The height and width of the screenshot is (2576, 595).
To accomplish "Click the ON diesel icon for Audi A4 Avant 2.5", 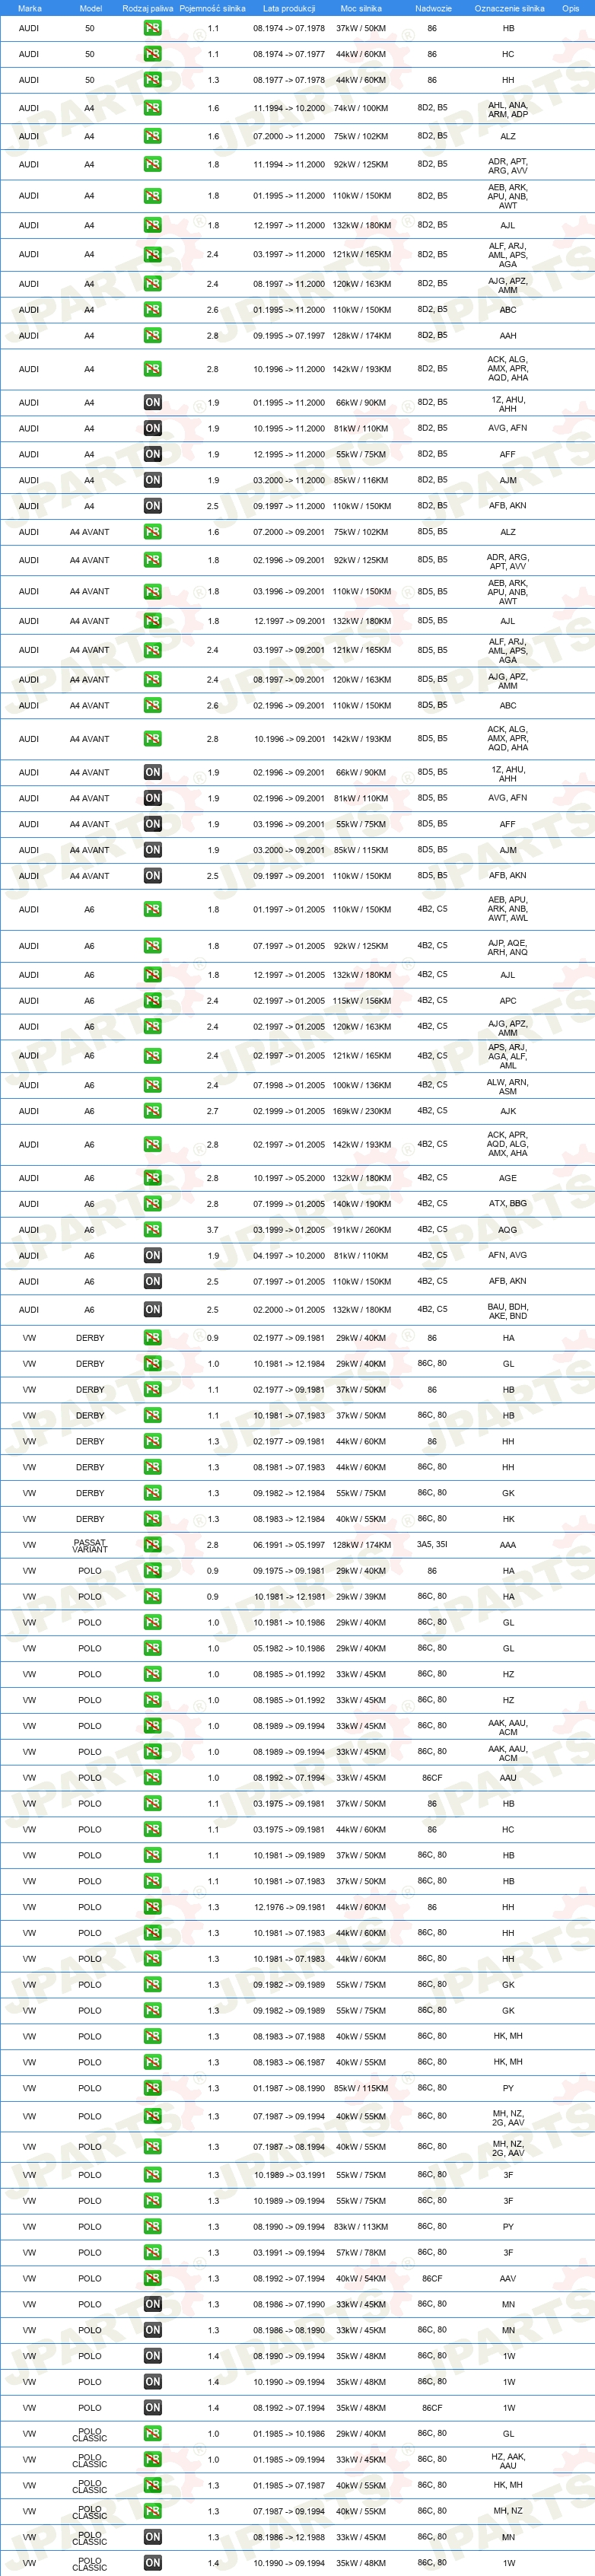I will (152, 876).
